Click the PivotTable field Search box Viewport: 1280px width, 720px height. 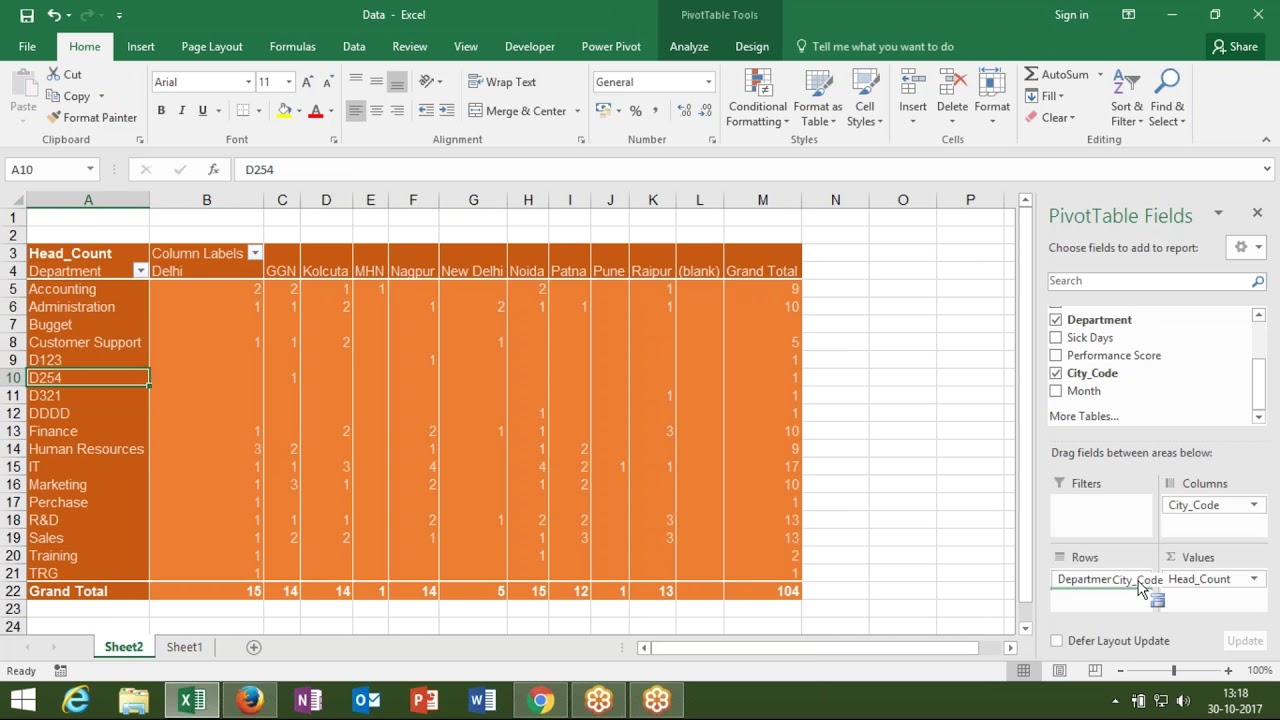click(1157, 281)
